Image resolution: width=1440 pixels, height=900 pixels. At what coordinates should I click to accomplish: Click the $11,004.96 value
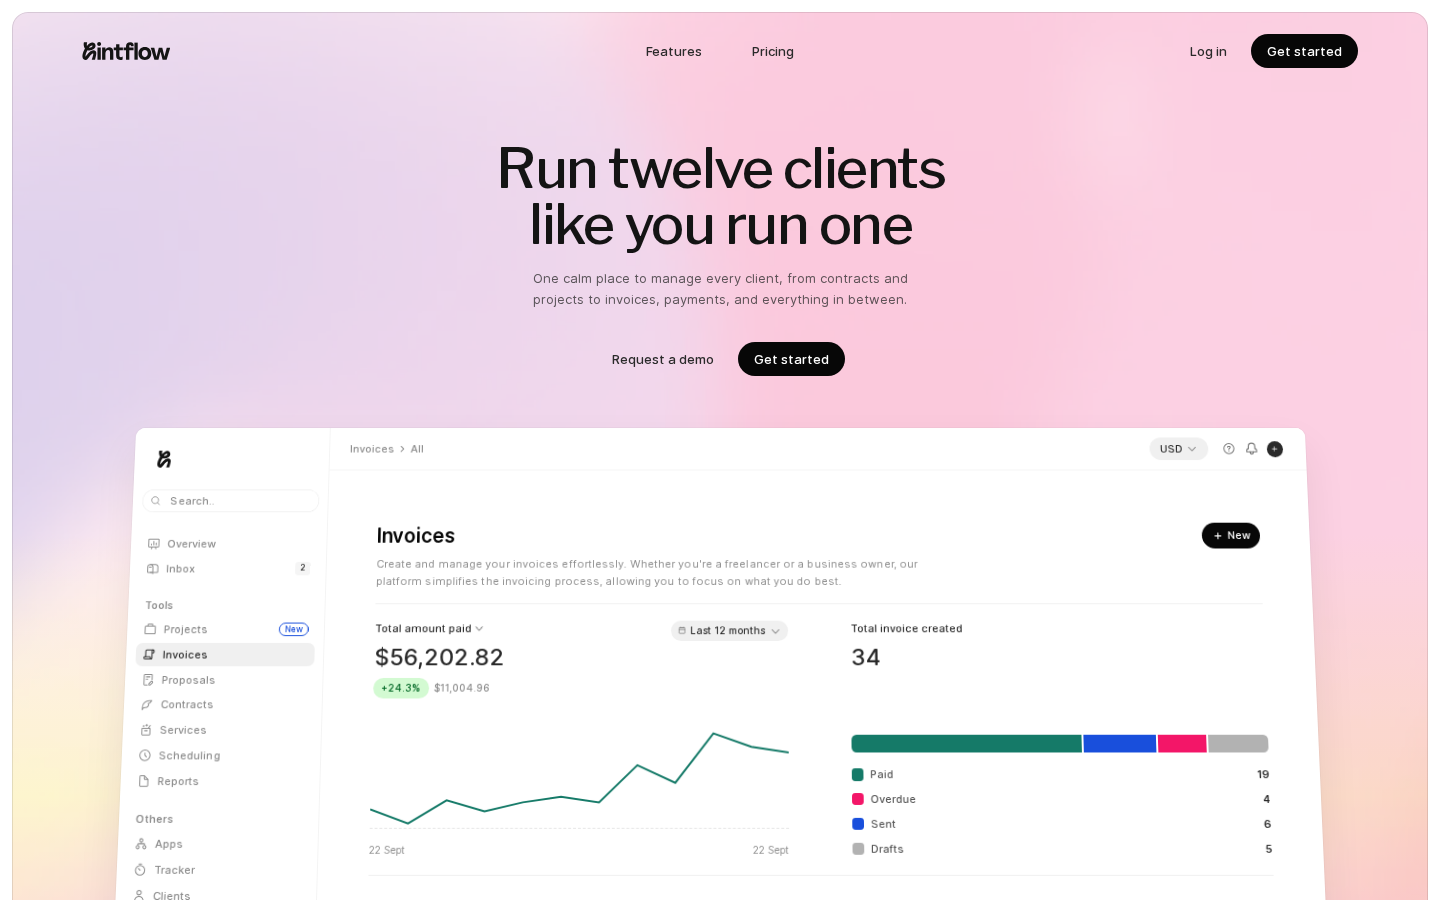pos(462,688)
